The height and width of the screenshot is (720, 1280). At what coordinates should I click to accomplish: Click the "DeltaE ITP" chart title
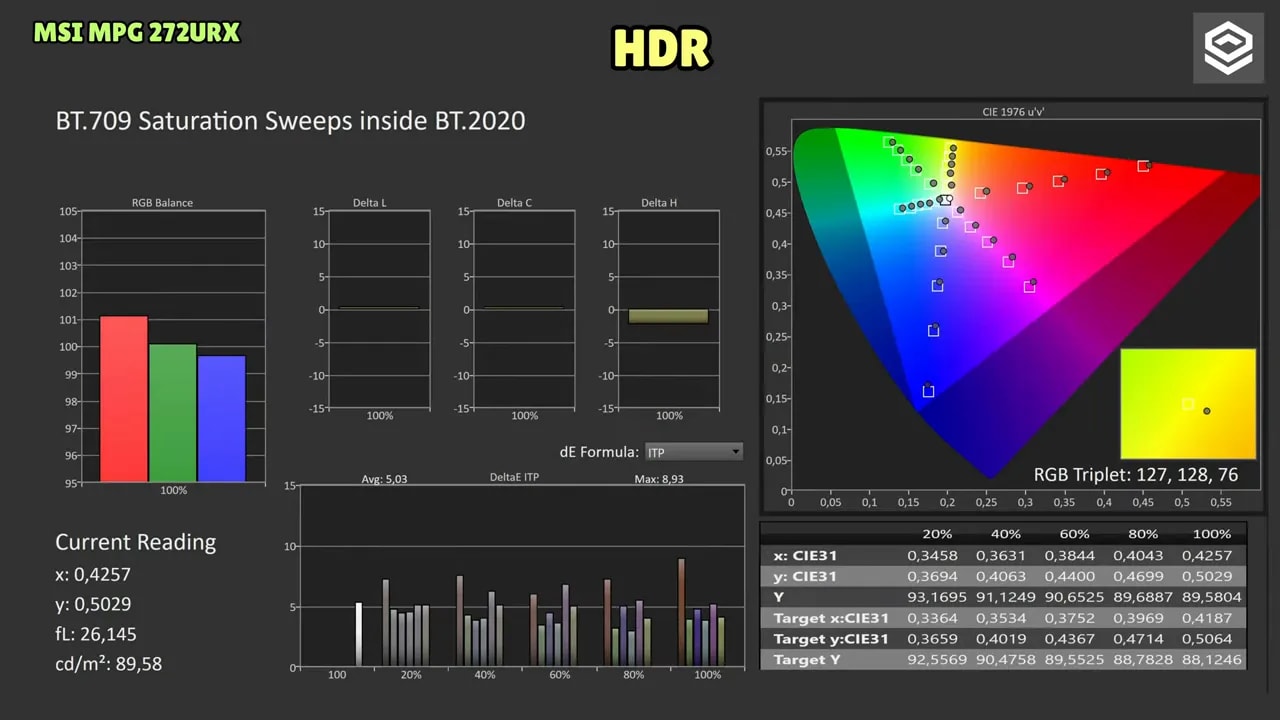tap(514, 478)
